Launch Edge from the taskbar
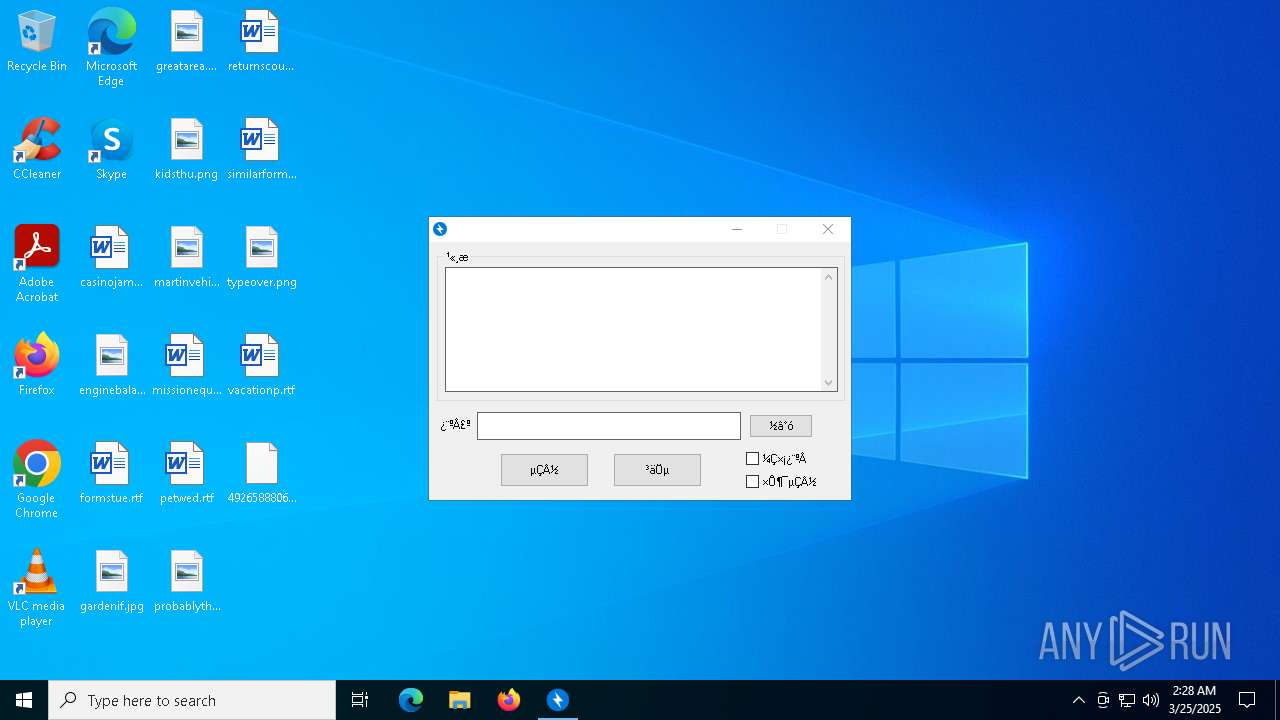Image resolution: width=1280 pixels, height=720 pixels. coord(411,700)
